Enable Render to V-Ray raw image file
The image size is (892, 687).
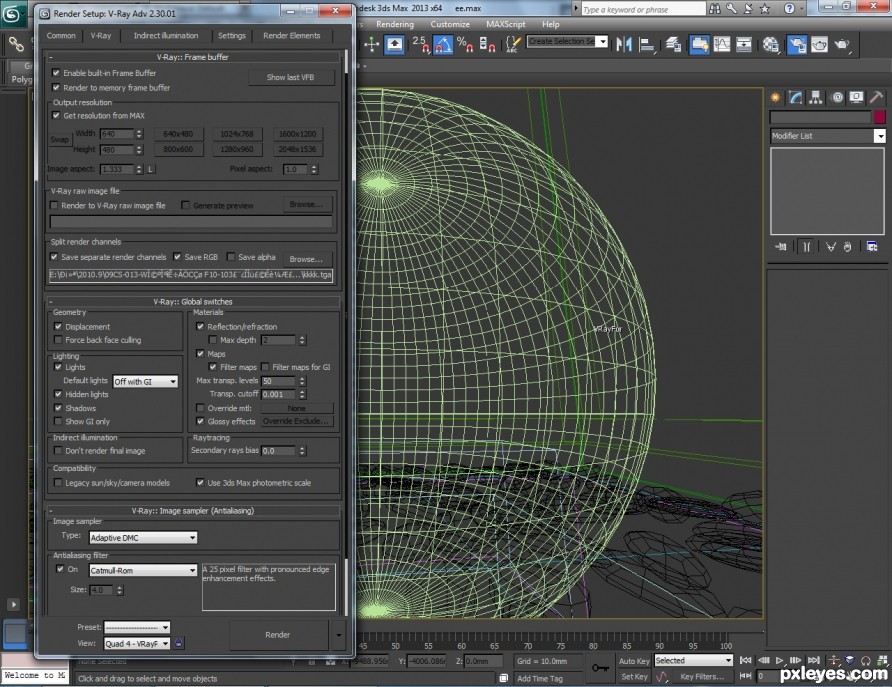54,205
